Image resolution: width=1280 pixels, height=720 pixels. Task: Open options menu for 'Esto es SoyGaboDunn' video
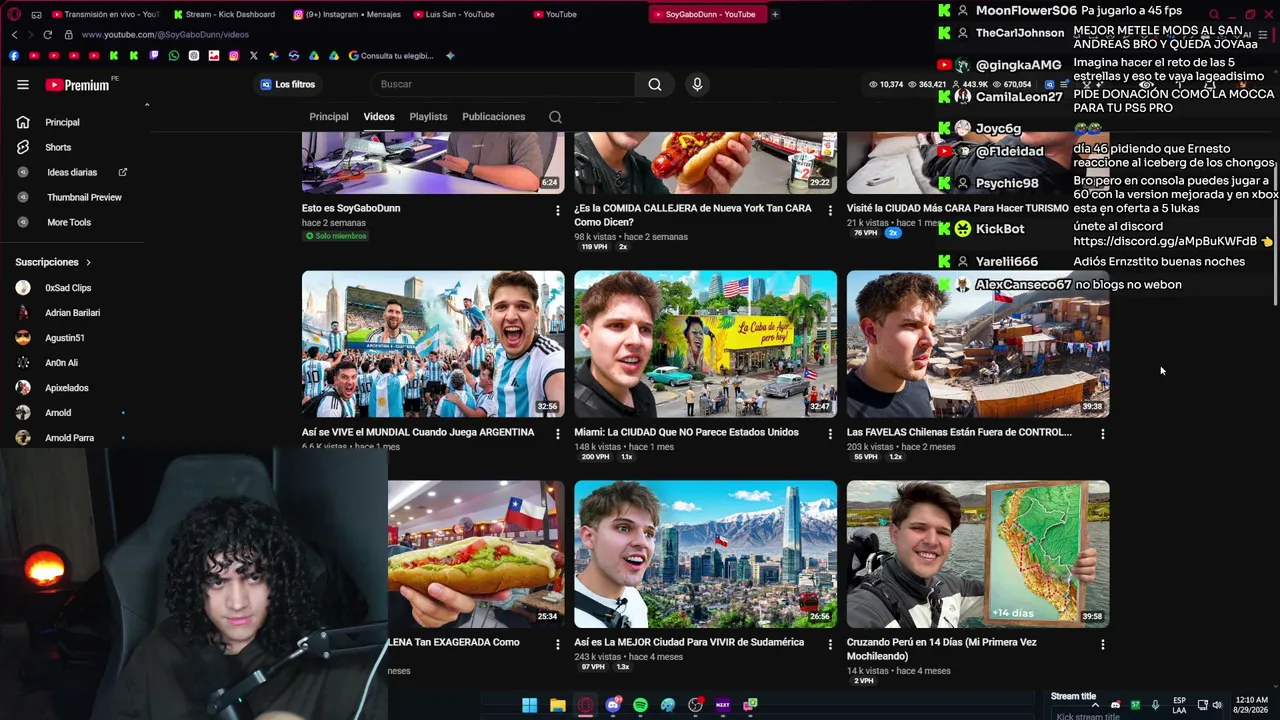coord(558,210)
